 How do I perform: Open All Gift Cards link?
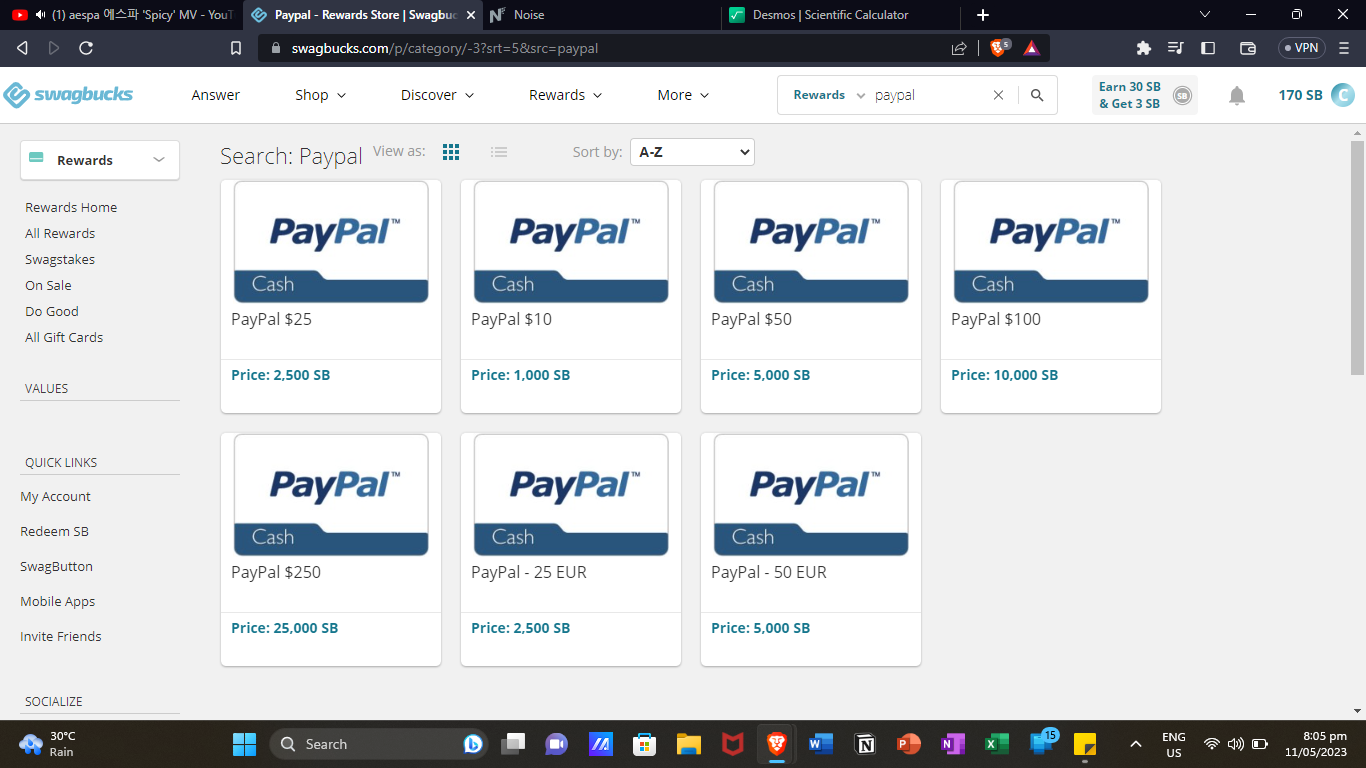click(64, 337)
